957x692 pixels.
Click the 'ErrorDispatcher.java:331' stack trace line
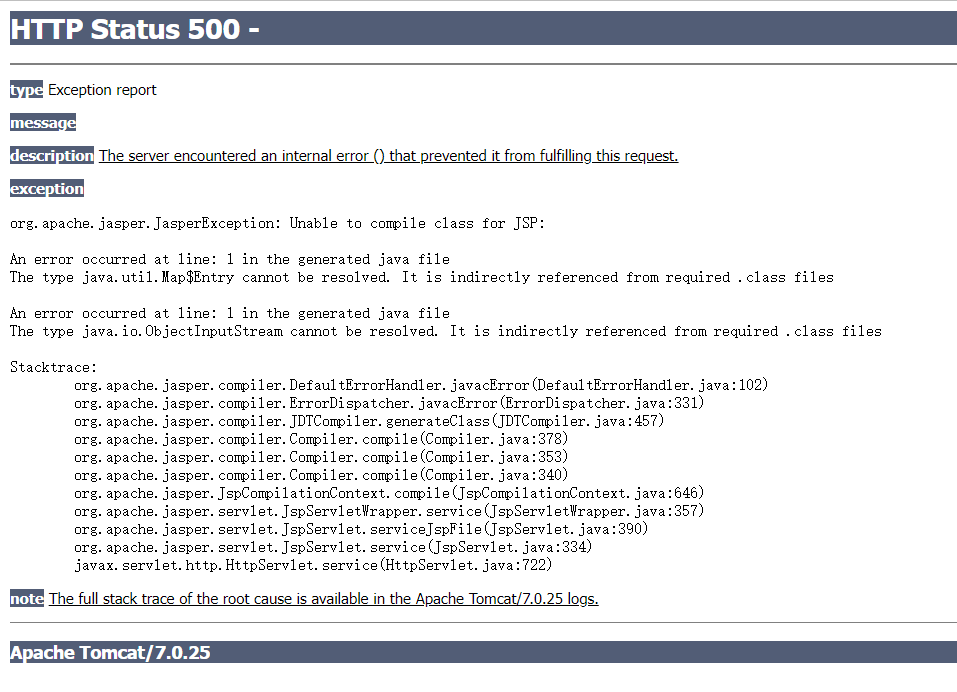389,403
